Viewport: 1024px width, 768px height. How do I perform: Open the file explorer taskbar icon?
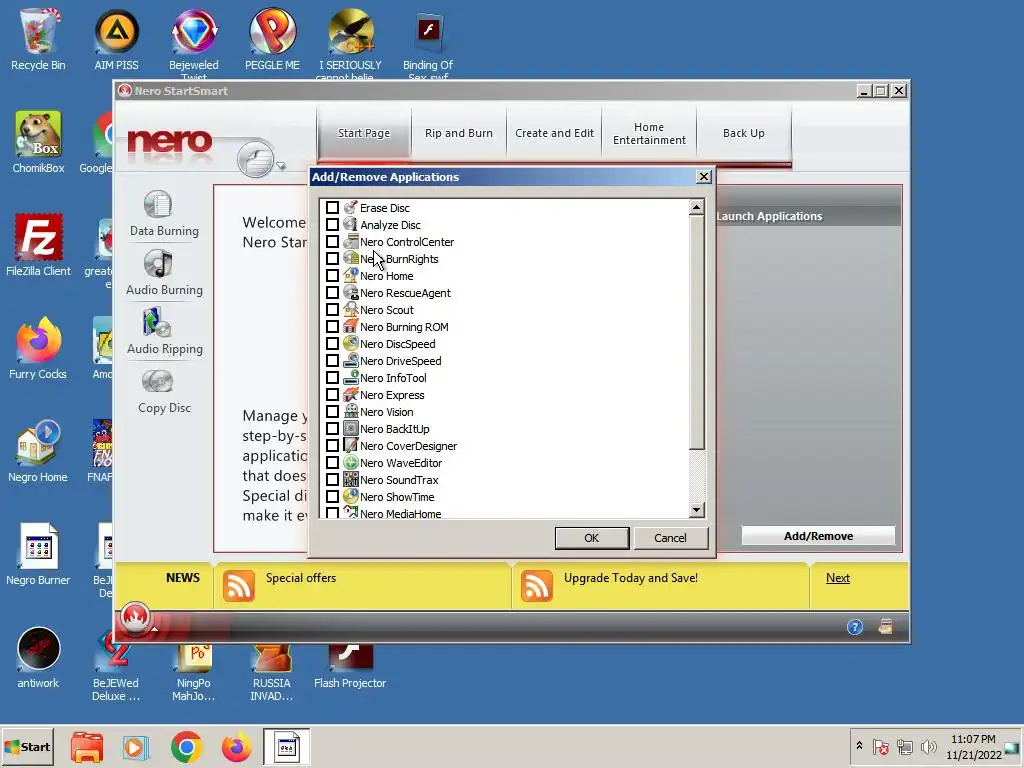[87, 746]
